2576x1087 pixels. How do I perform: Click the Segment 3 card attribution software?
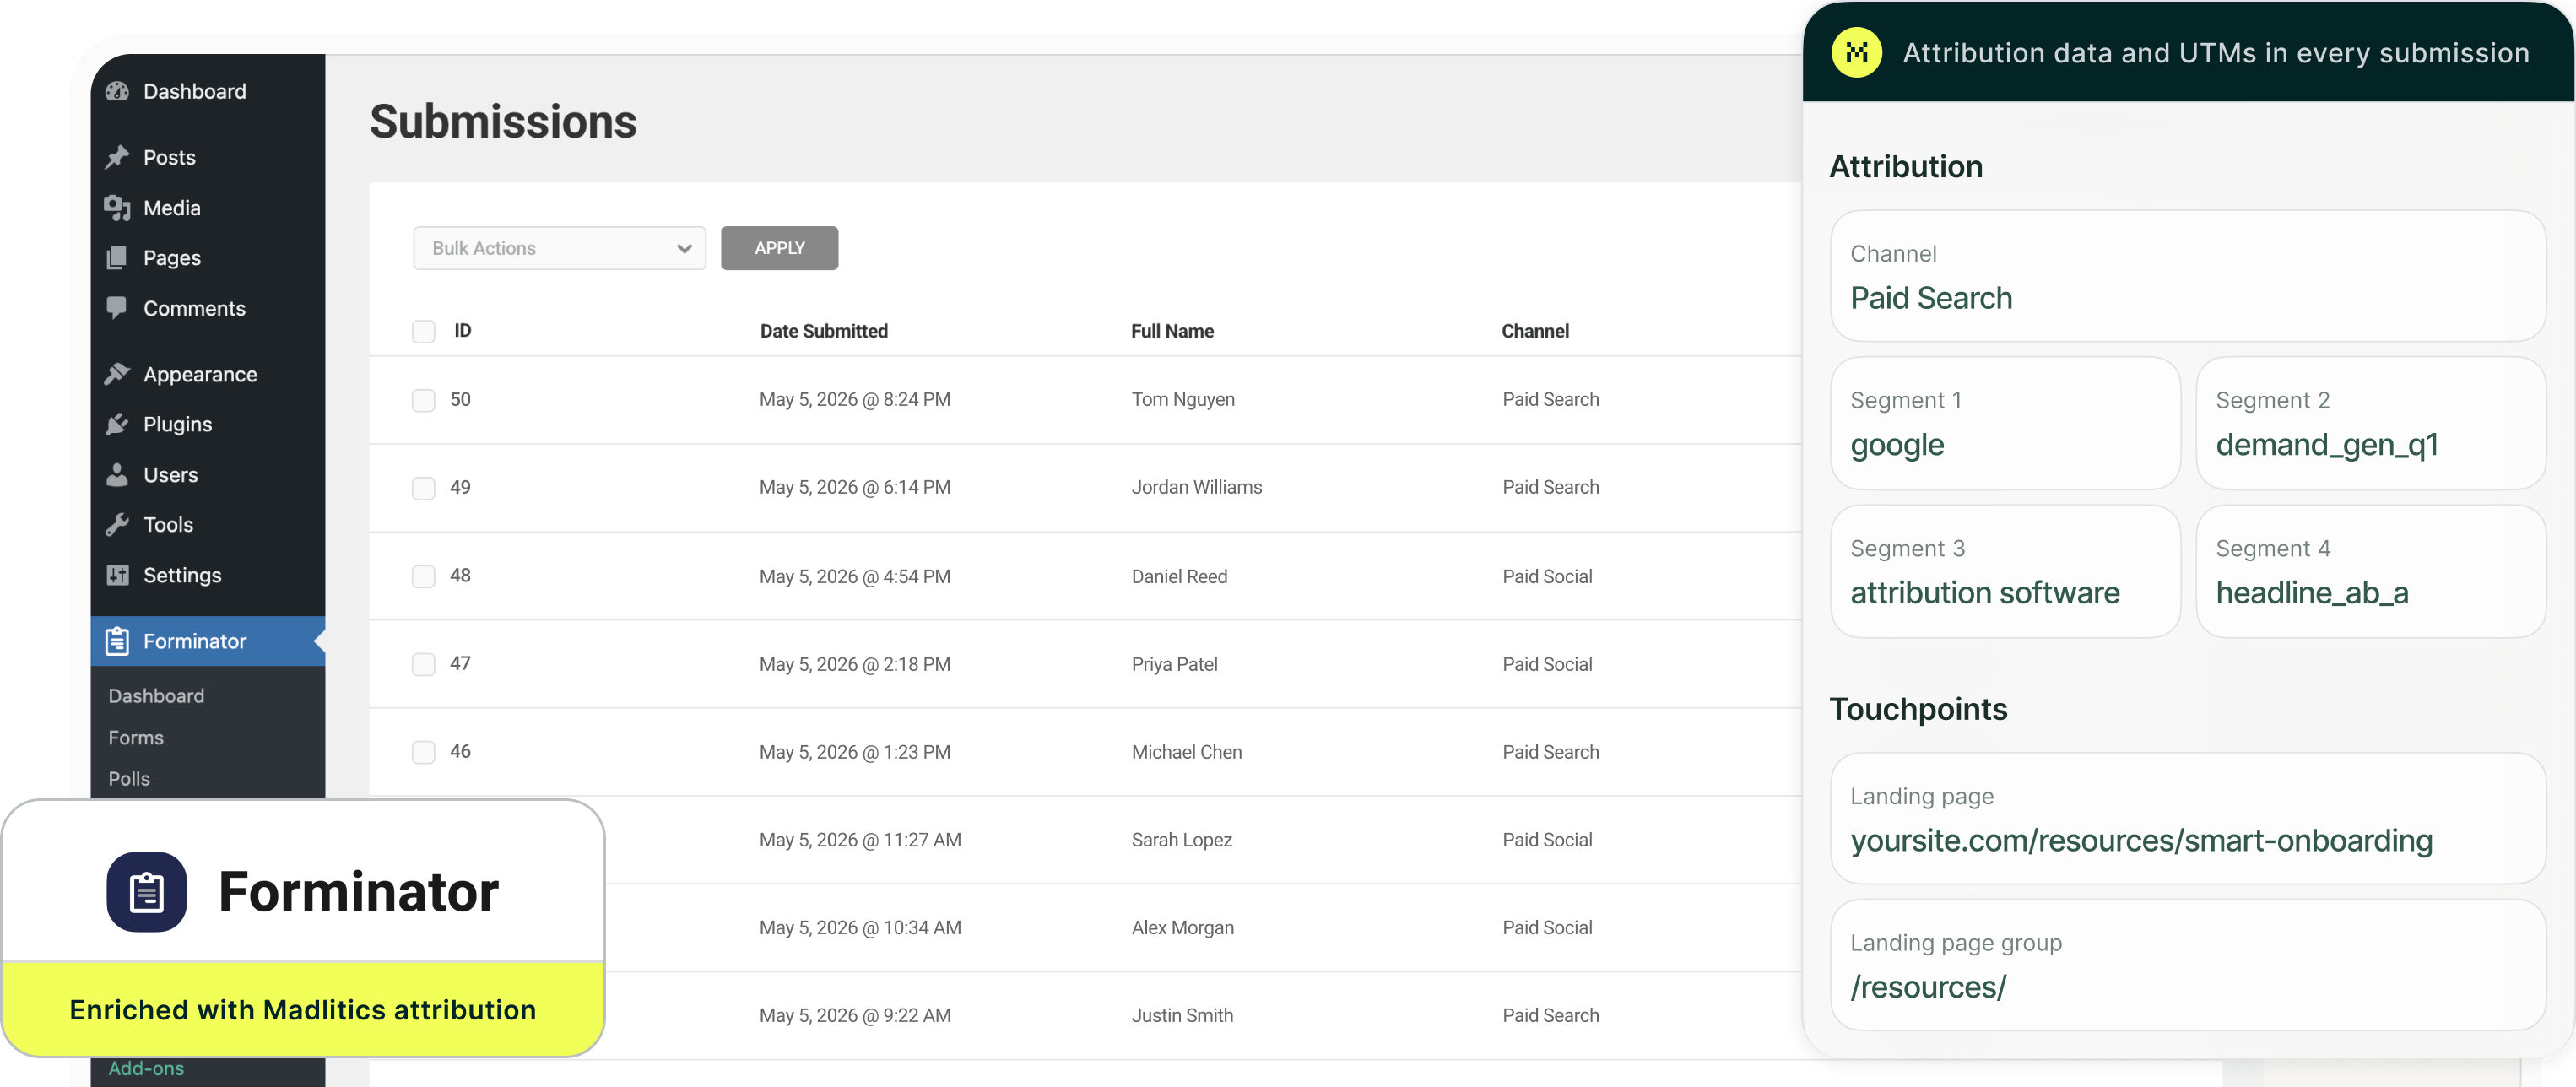[x=2005, y=571]
